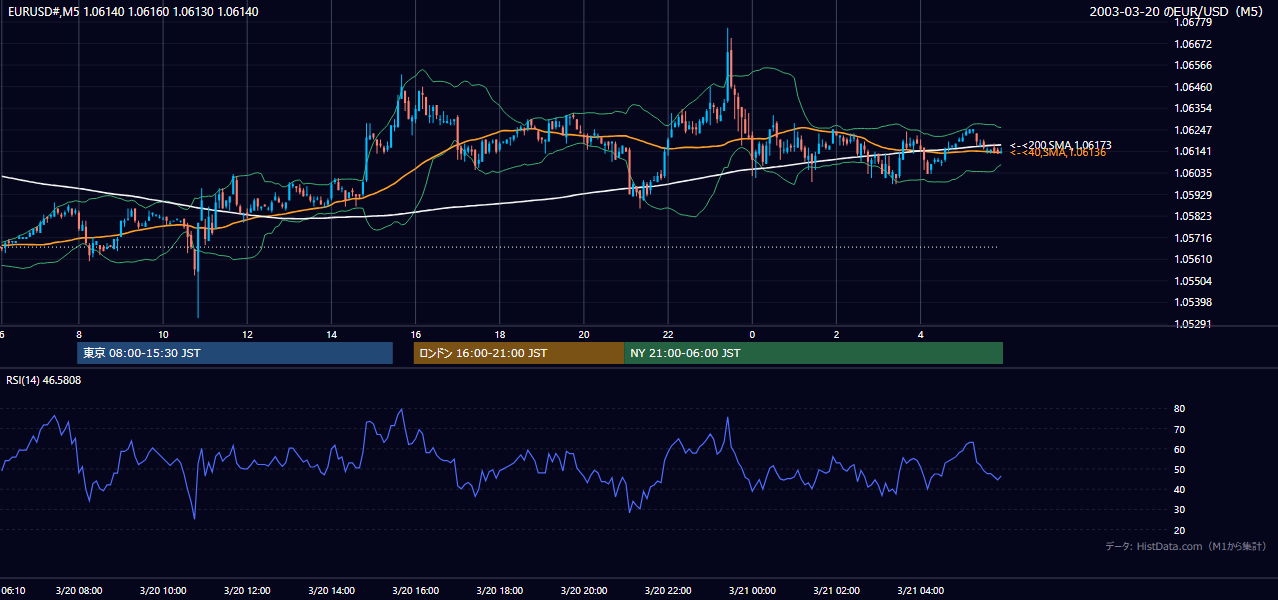Click the 3/20 14:00 bottom time label
Image resolution: width=1278 pixels, height=600 pixels.
tap(331, 591)
